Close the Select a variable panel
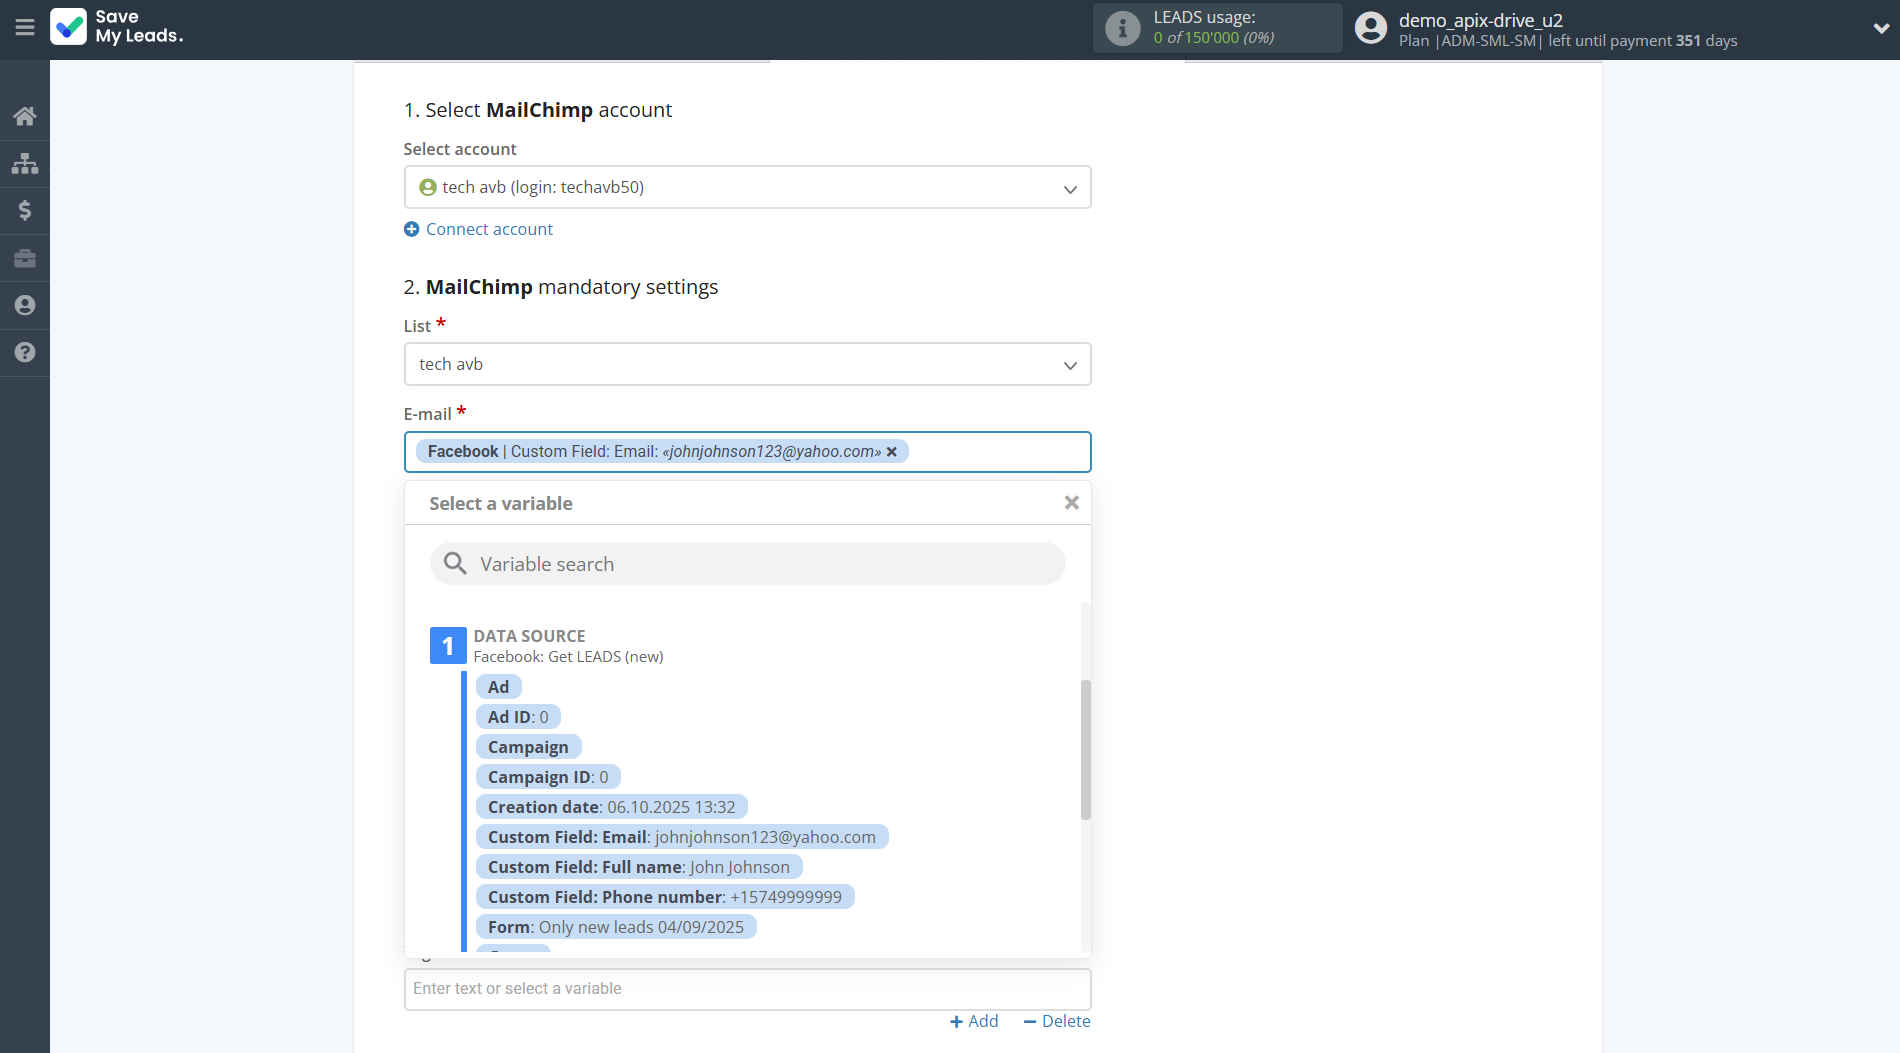Viewport: 1900px width, 1053px height. click(1071, 503)
